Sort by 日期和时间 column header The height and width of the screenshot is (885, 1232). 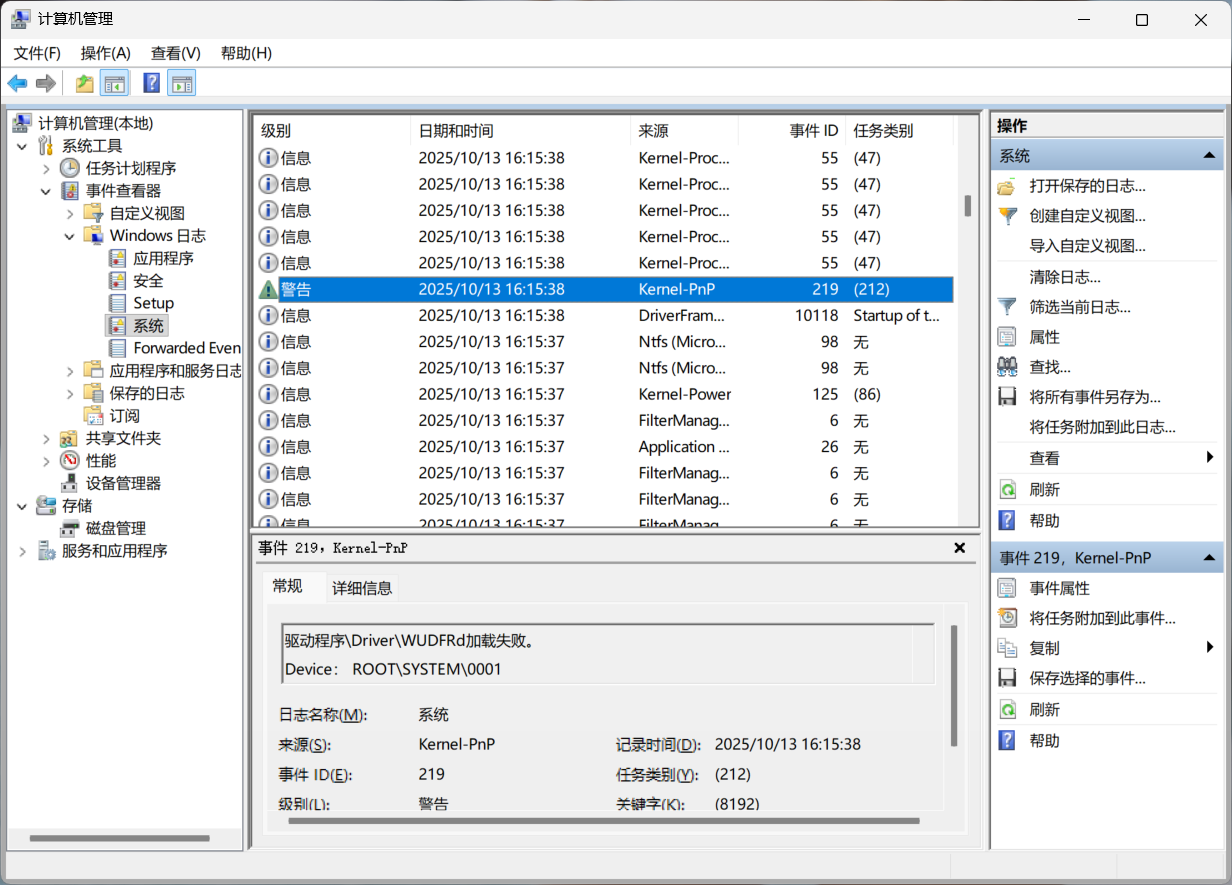pos(520,131)
